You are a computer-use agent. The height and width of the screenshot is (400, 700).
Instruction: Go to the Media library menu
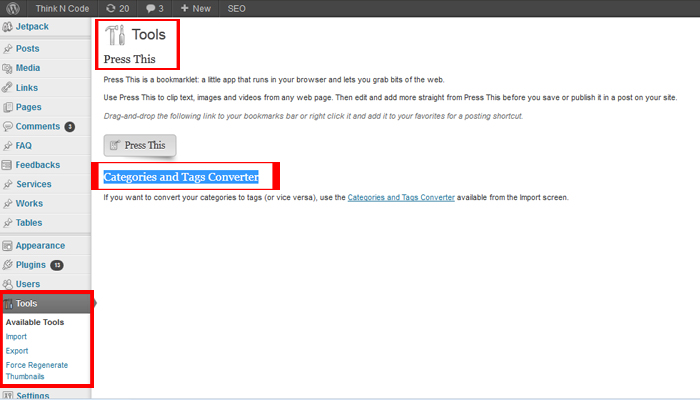click(28, 68)
